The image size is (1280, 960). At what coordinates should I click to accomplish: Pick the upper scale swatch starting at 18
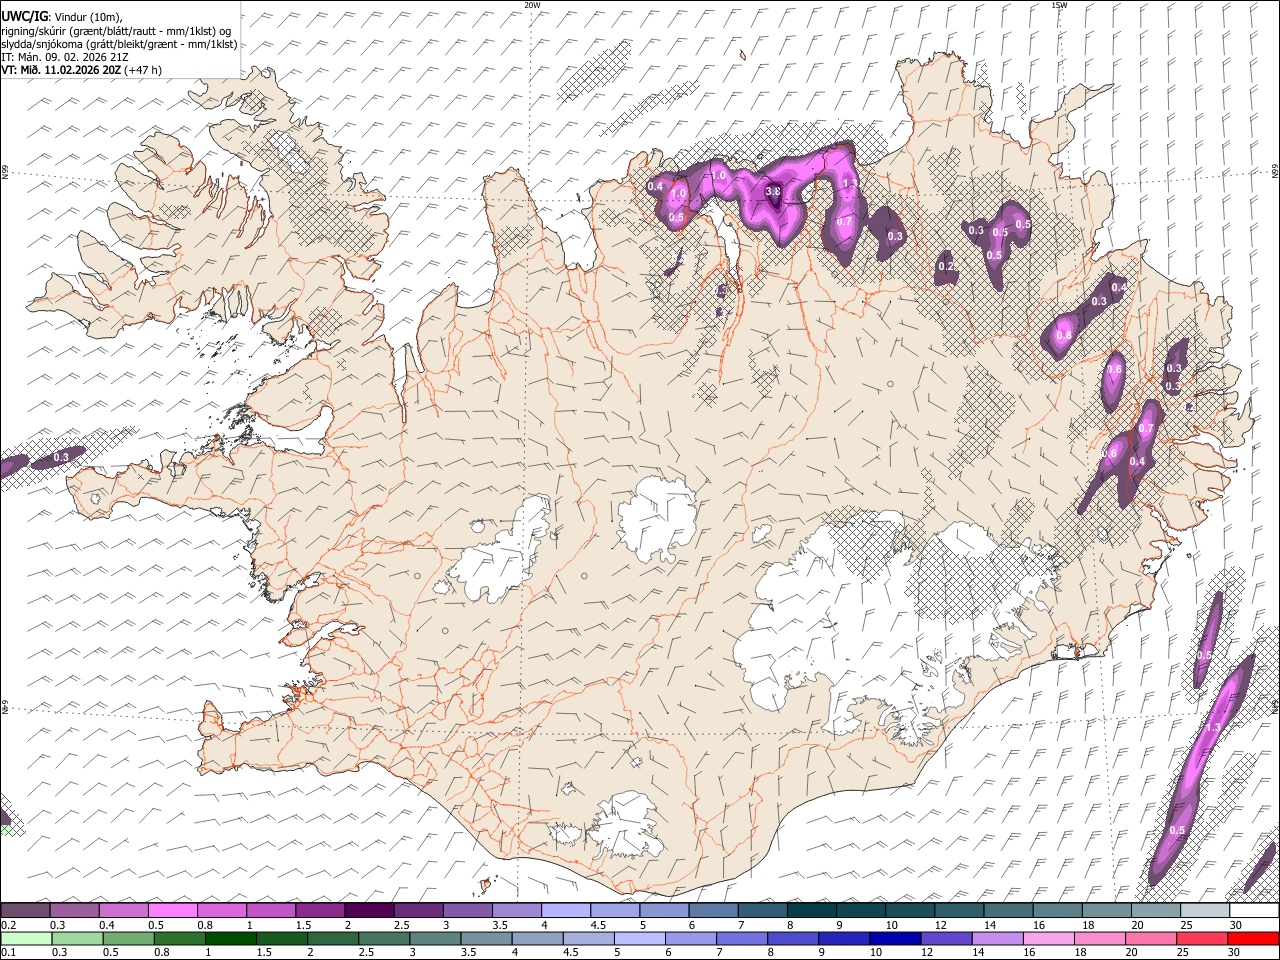[1107, 910]
